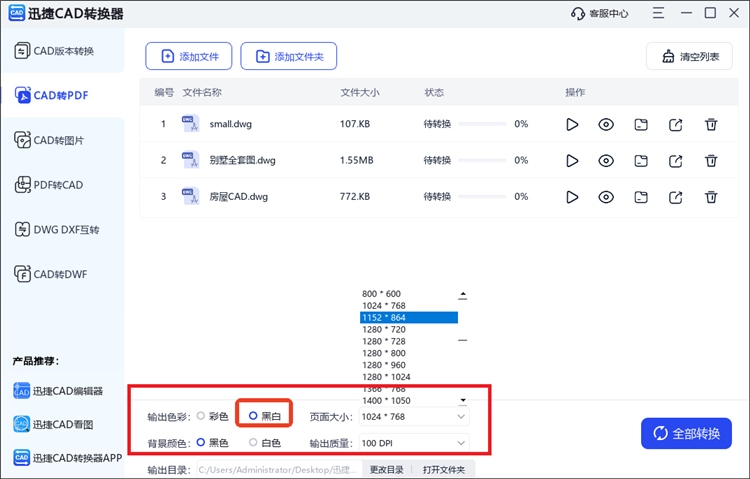Open recommended product 迅捷CAD看图

pos(53,424)
